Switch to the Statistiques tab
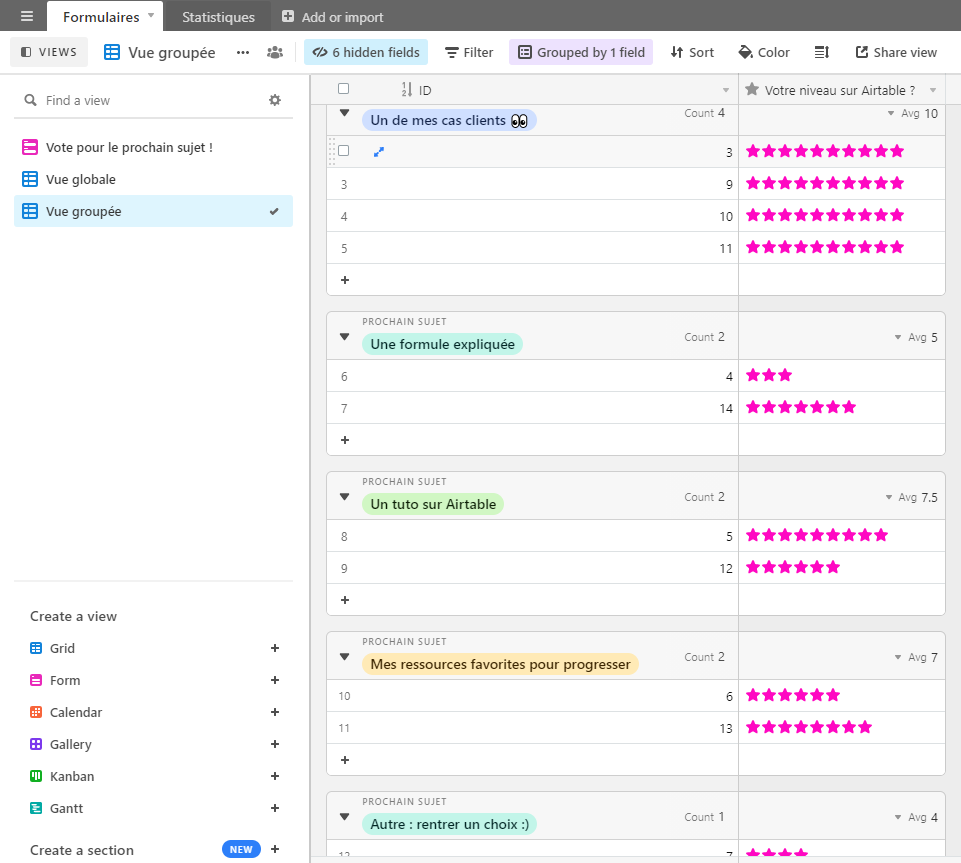Viewport: 961px width, 863px height. 218,17
